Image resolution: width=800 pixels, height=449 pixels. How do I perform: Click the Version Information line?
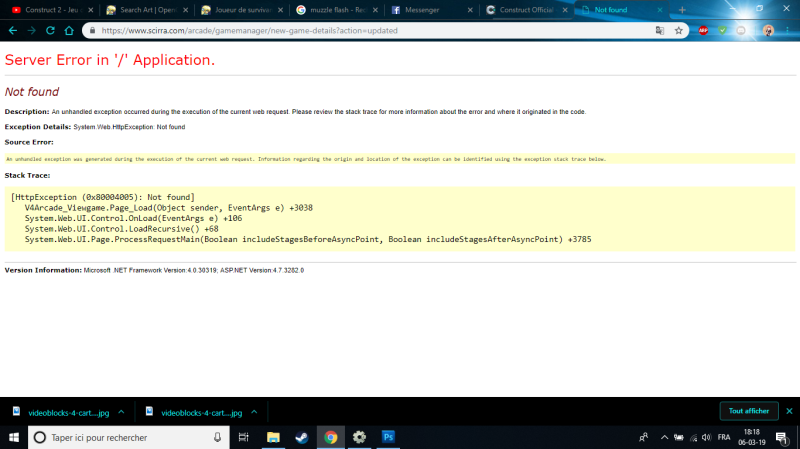pos(154,270)
